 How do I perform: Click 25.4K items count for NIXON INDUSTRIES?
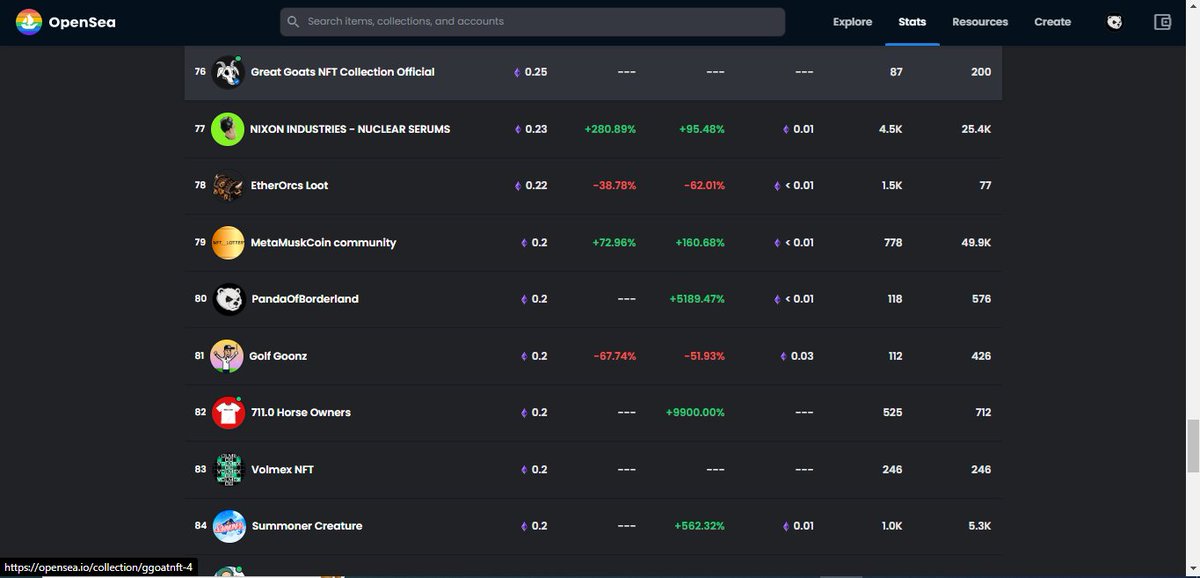[976, 129]
